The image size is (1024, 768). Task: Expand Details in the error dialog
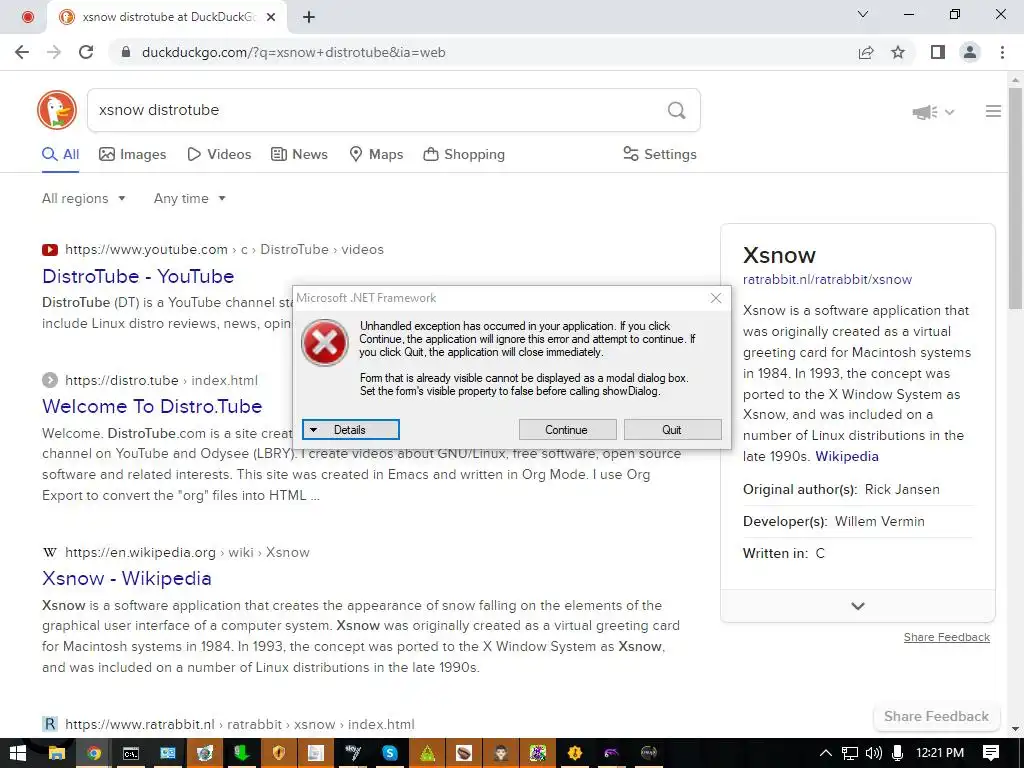point(351,430)
